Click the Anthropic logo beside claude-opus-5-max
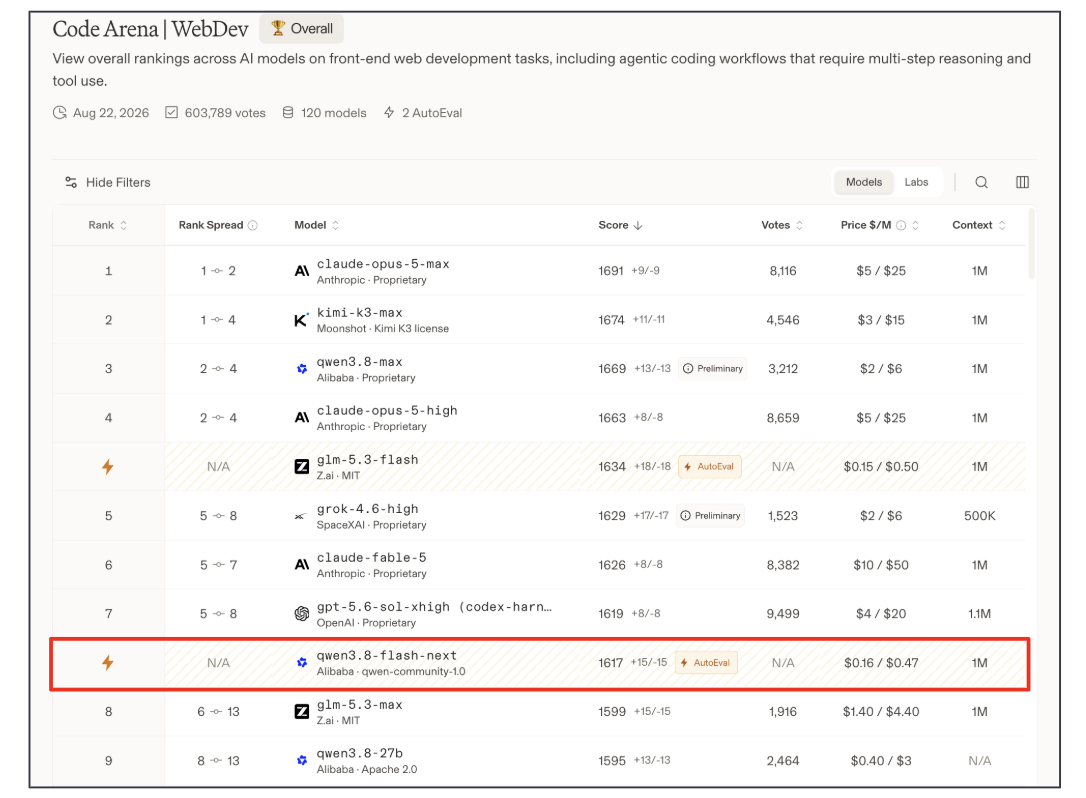Screen dimensions: 1086x798 pos(301,271)
